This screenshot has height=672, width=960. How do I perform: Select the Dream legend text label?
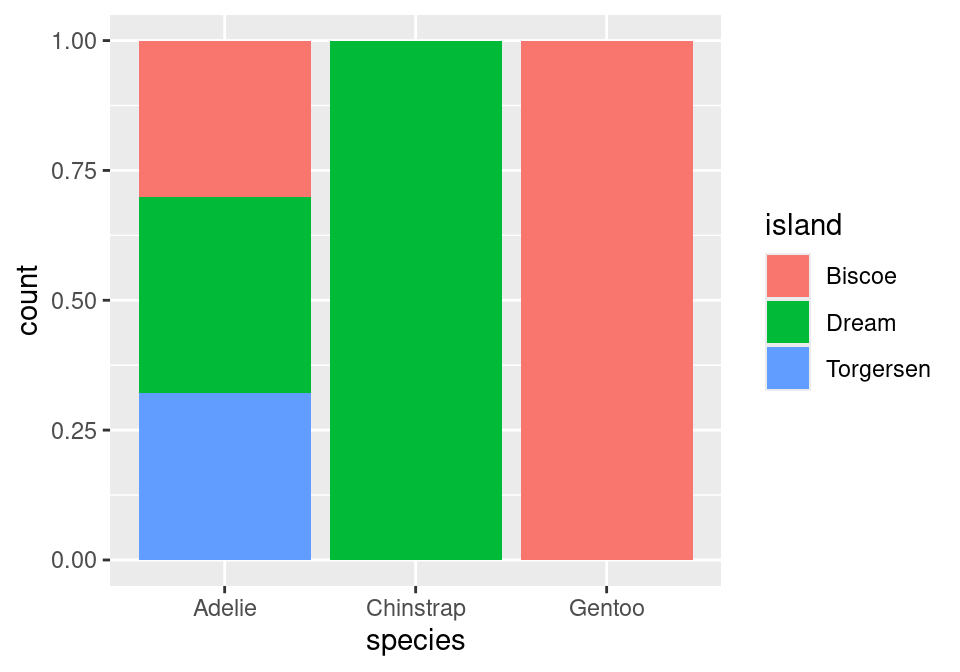coord(861,323)
